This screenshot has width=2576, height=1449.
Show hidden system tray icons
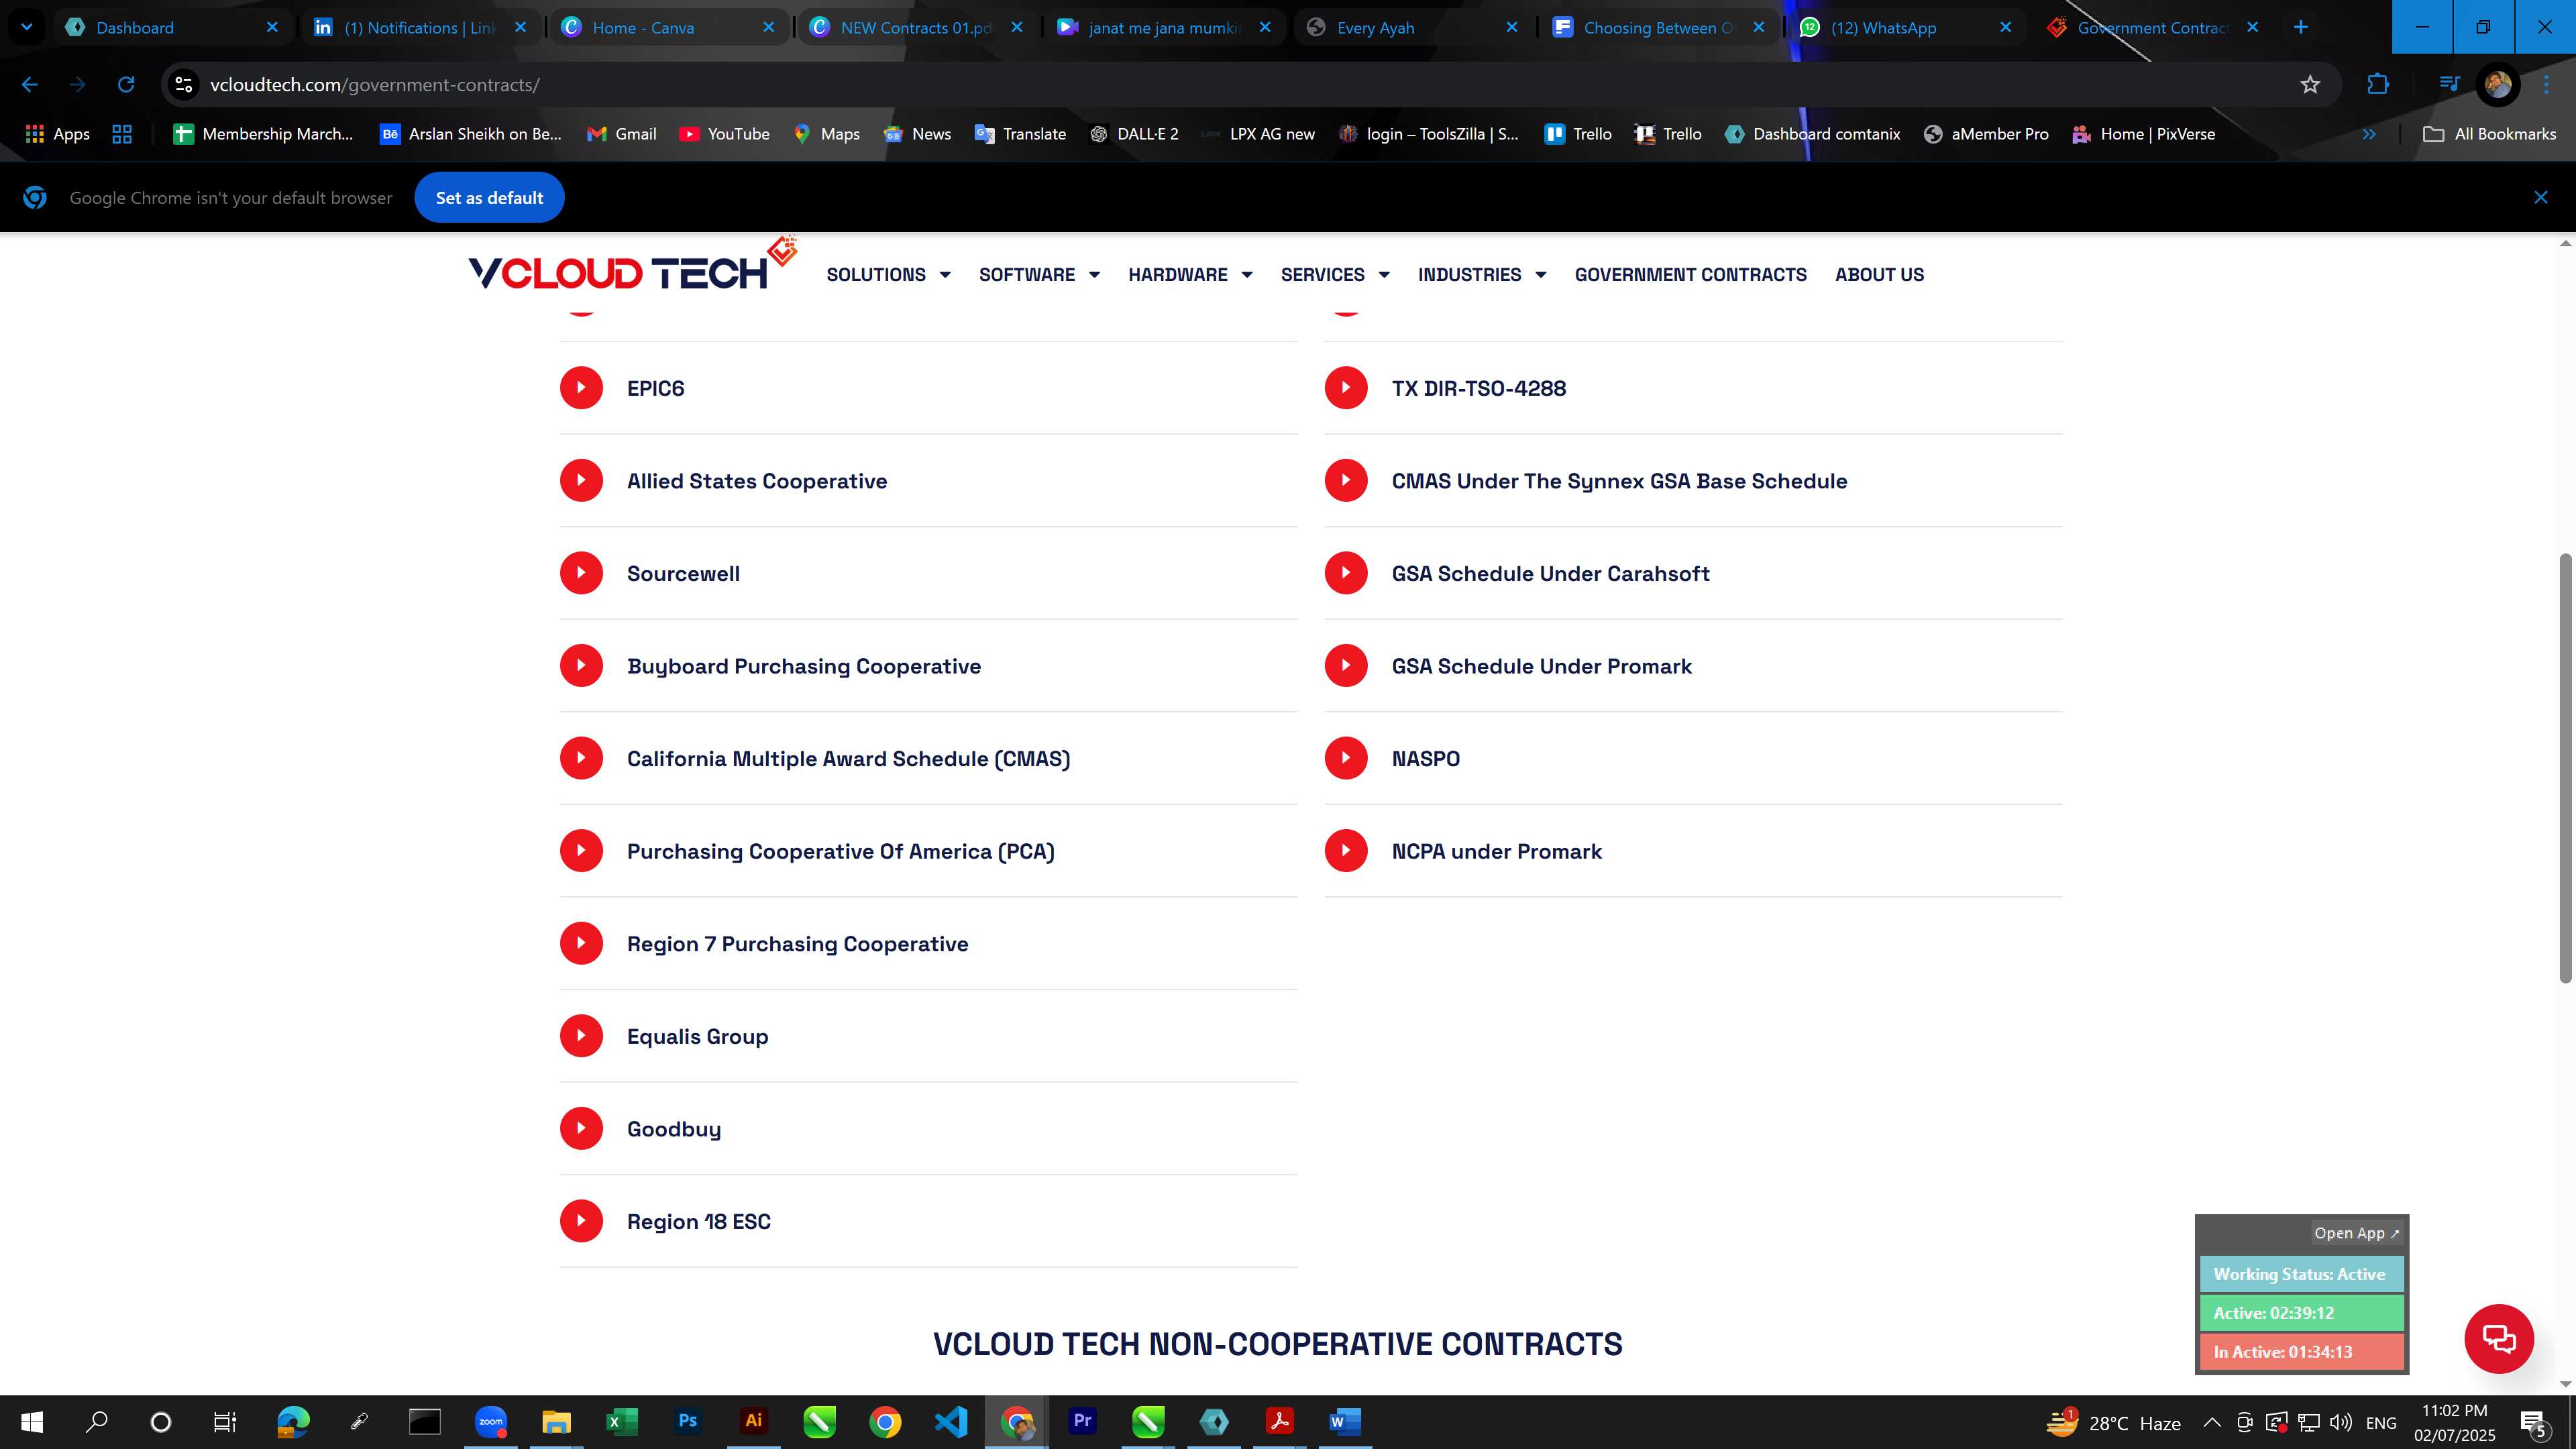2212,1422
